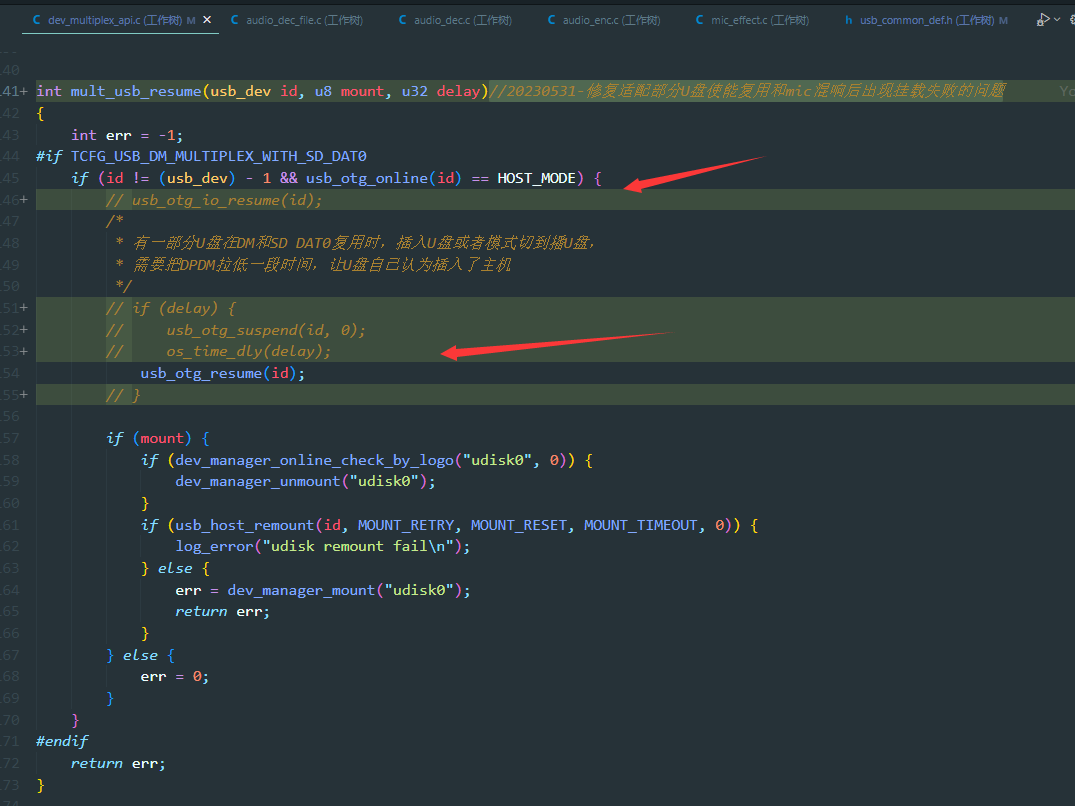Click the "if (mount) {" statement
This screenshot has height=806, width=1075.
(158, 439)
